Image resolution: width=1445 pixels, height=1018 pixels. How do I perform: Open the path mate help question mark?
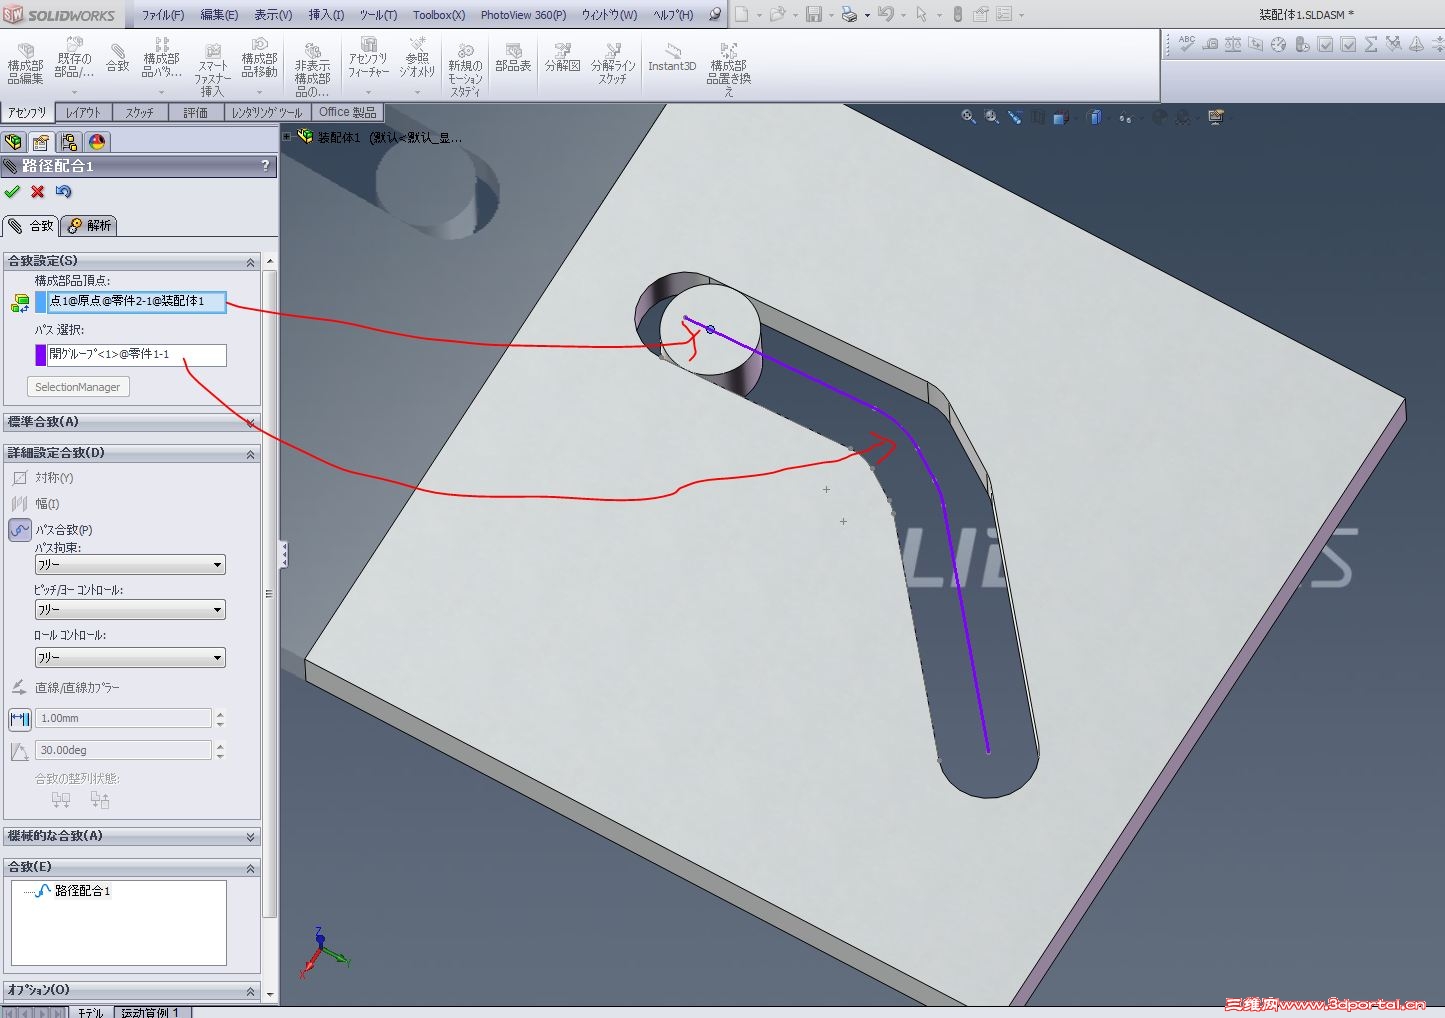point(265,166)
